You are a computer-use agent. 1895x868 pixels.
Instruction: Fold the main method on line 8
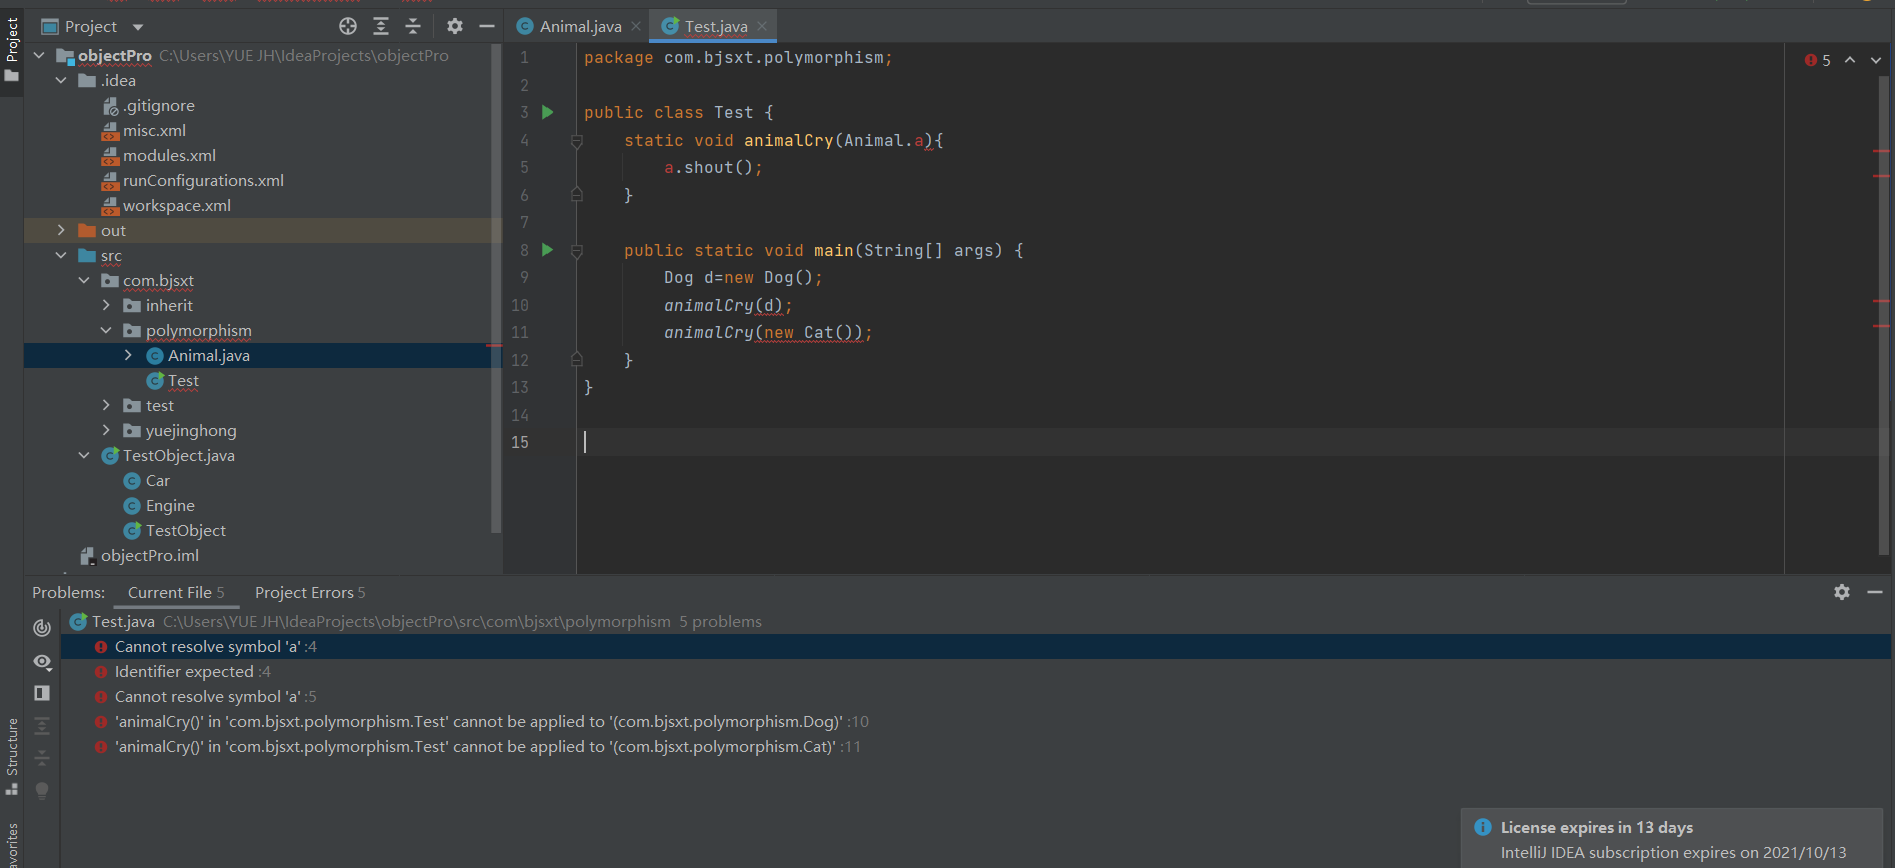pos(577,251)
